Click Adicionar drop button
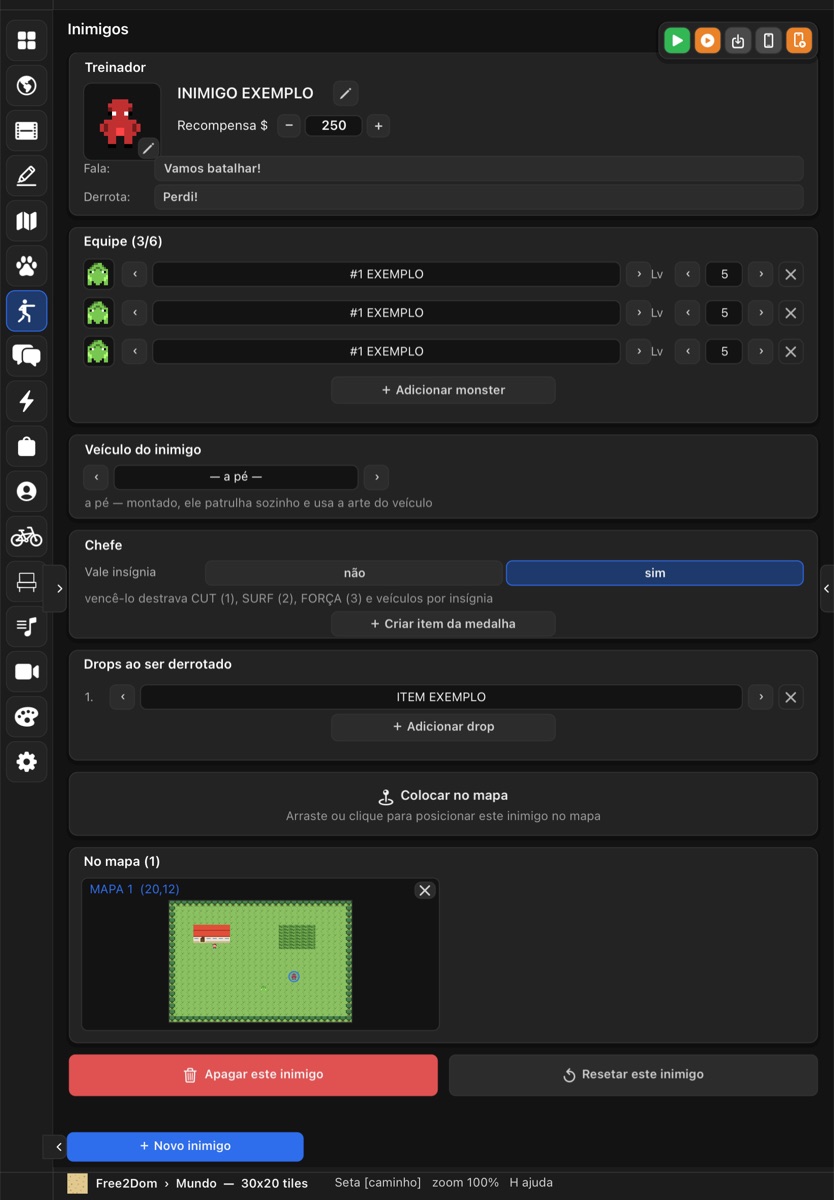 pos(443,727)
